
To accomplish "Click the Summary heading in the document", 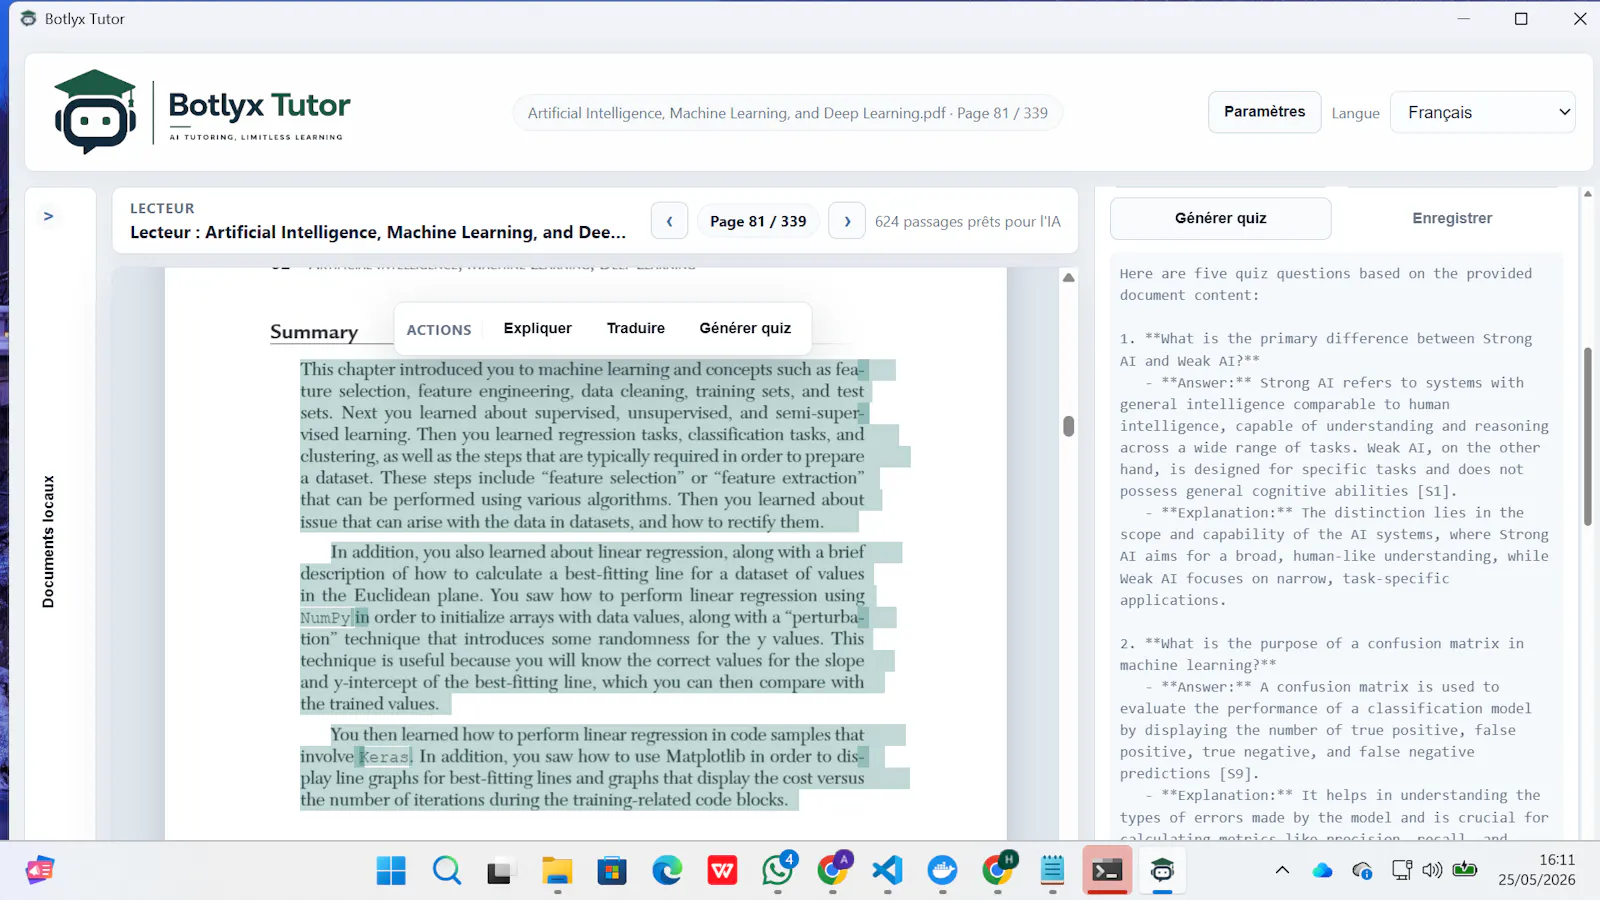I will pos(314,332).
